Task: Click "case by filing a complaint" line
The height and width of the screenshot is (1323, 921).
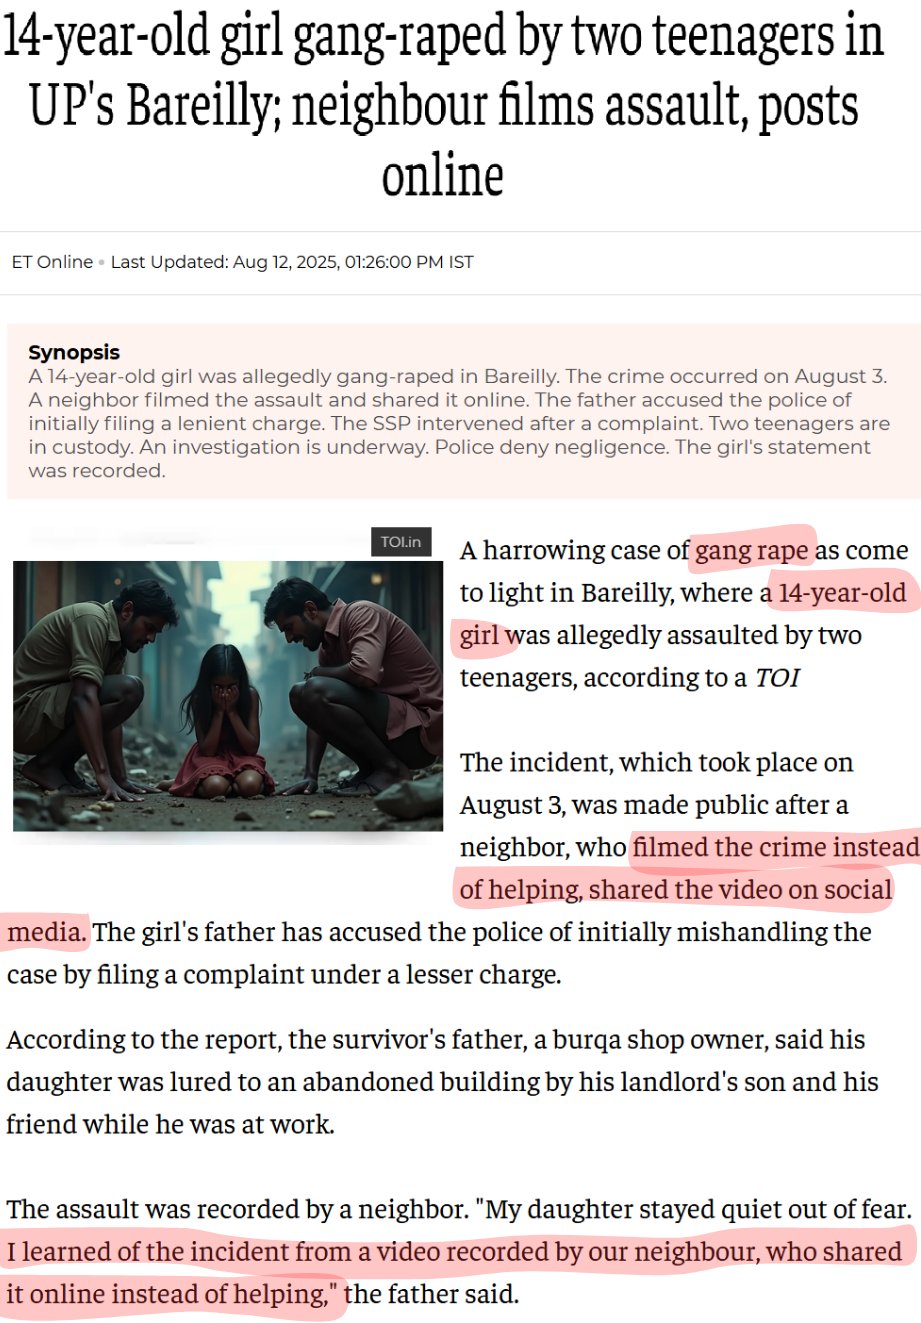Action: (x=284, y=974)
